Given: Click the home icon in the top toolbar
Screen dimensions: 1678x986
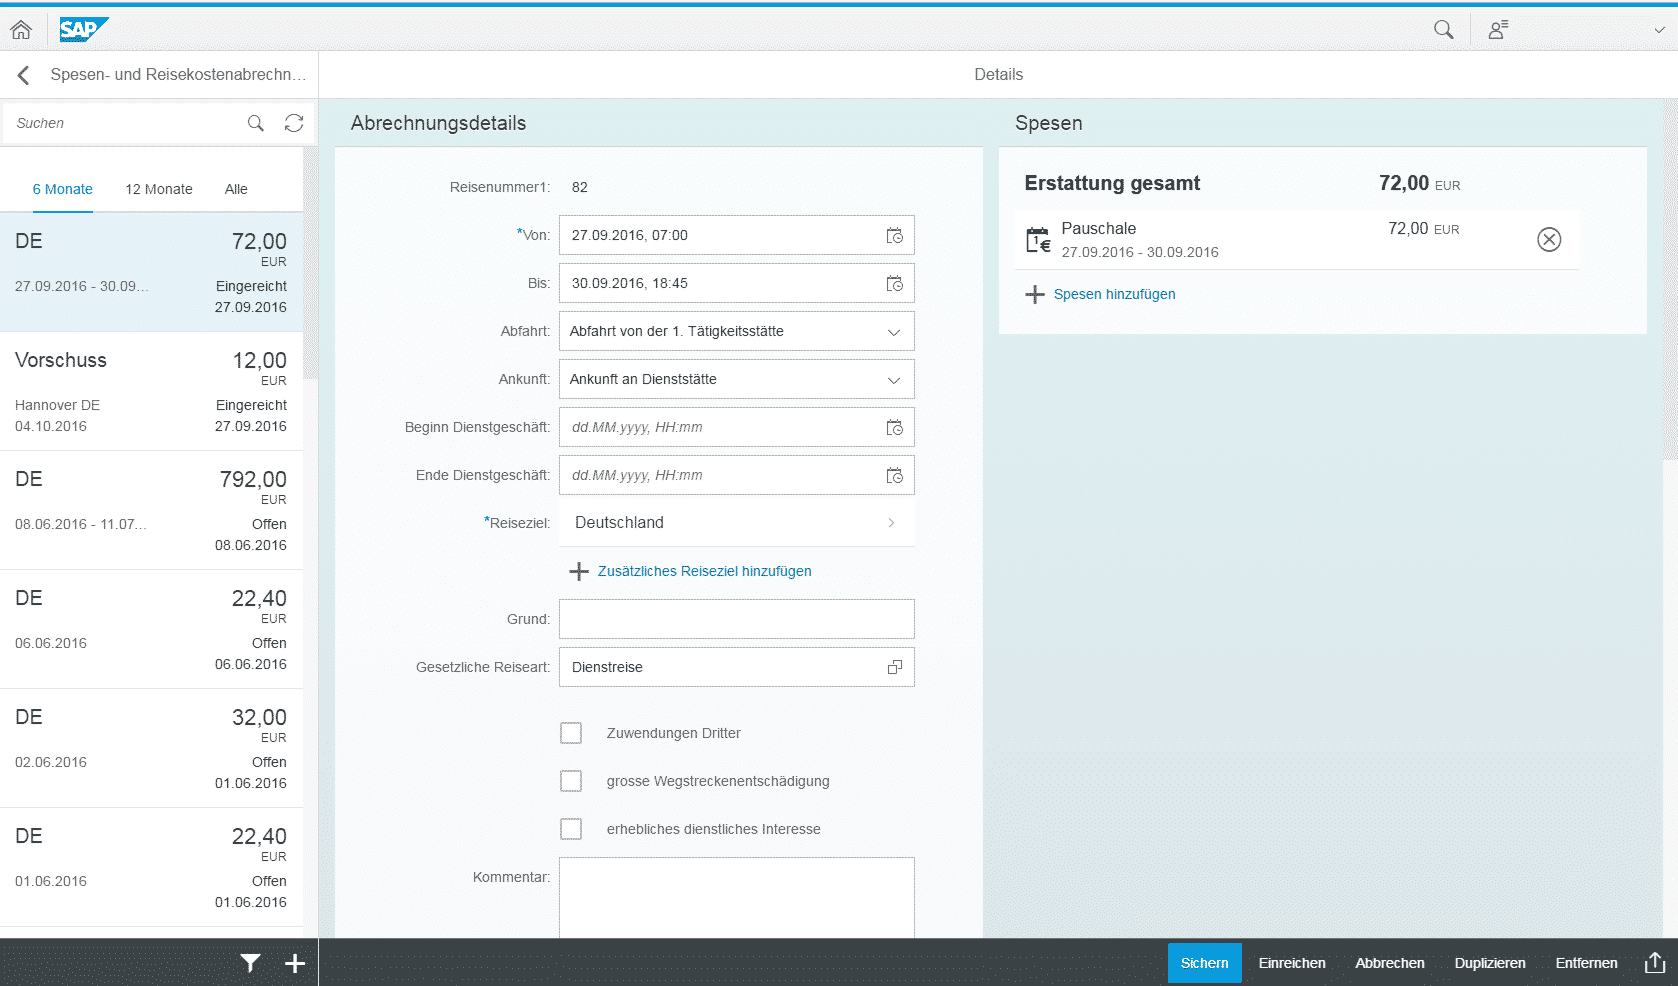Looking at the screenshot, I should click(21, 29).
